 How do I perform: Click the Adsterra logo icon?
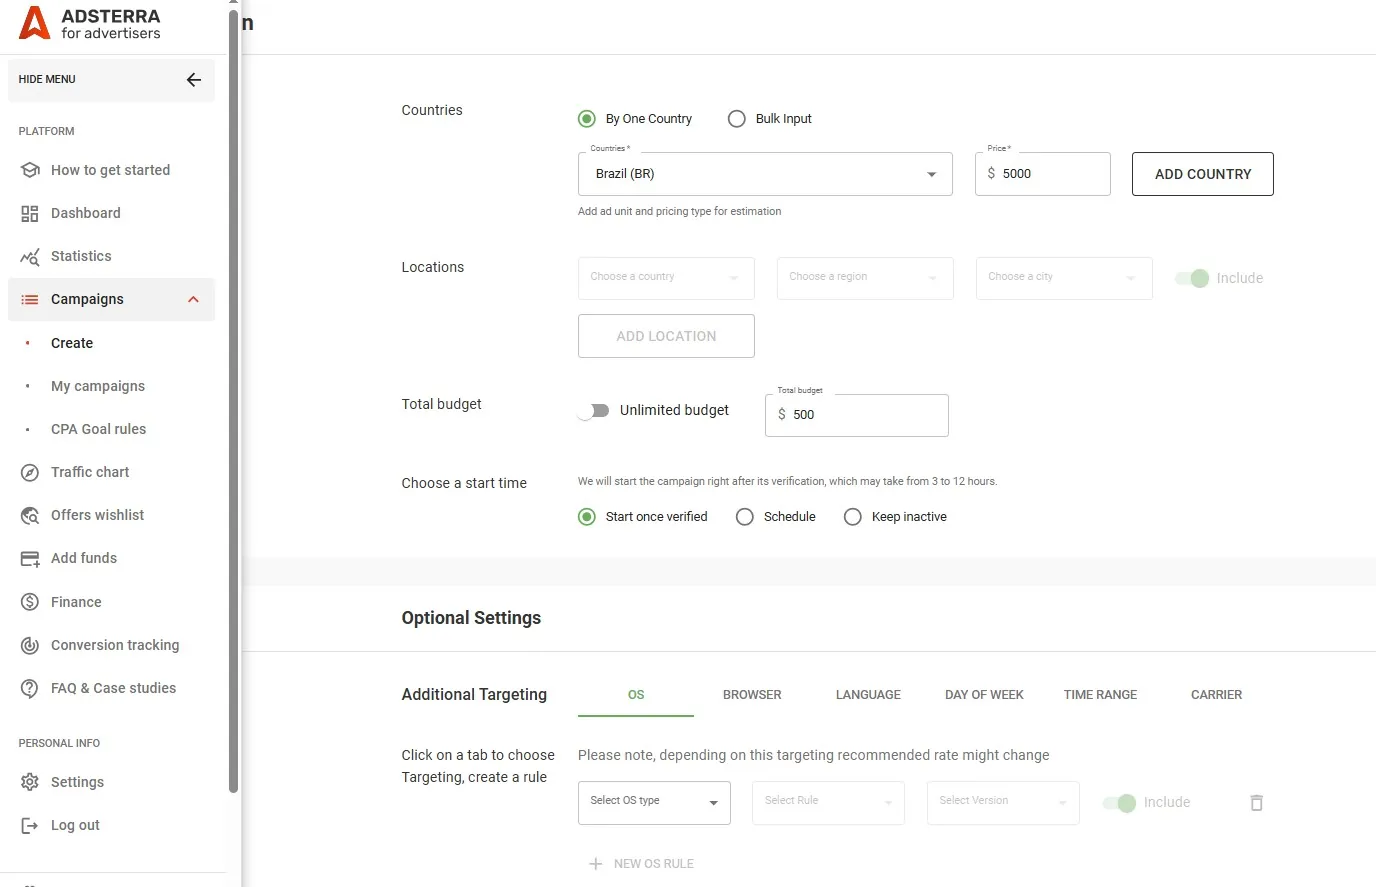[x=35, y=23]
